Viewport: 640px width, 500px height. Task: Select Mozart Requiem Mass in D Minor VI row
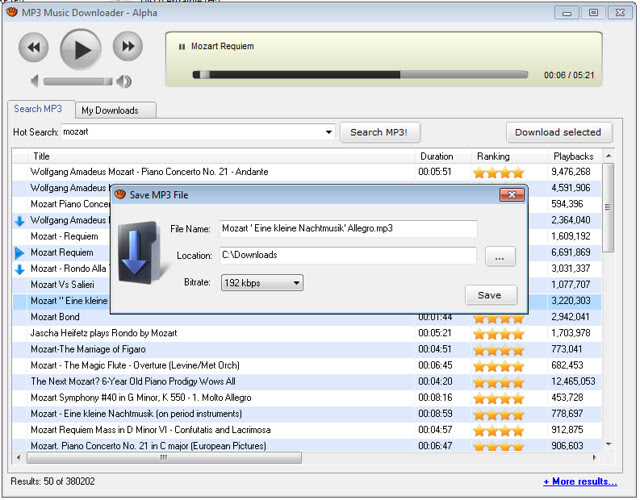point(306,430)
